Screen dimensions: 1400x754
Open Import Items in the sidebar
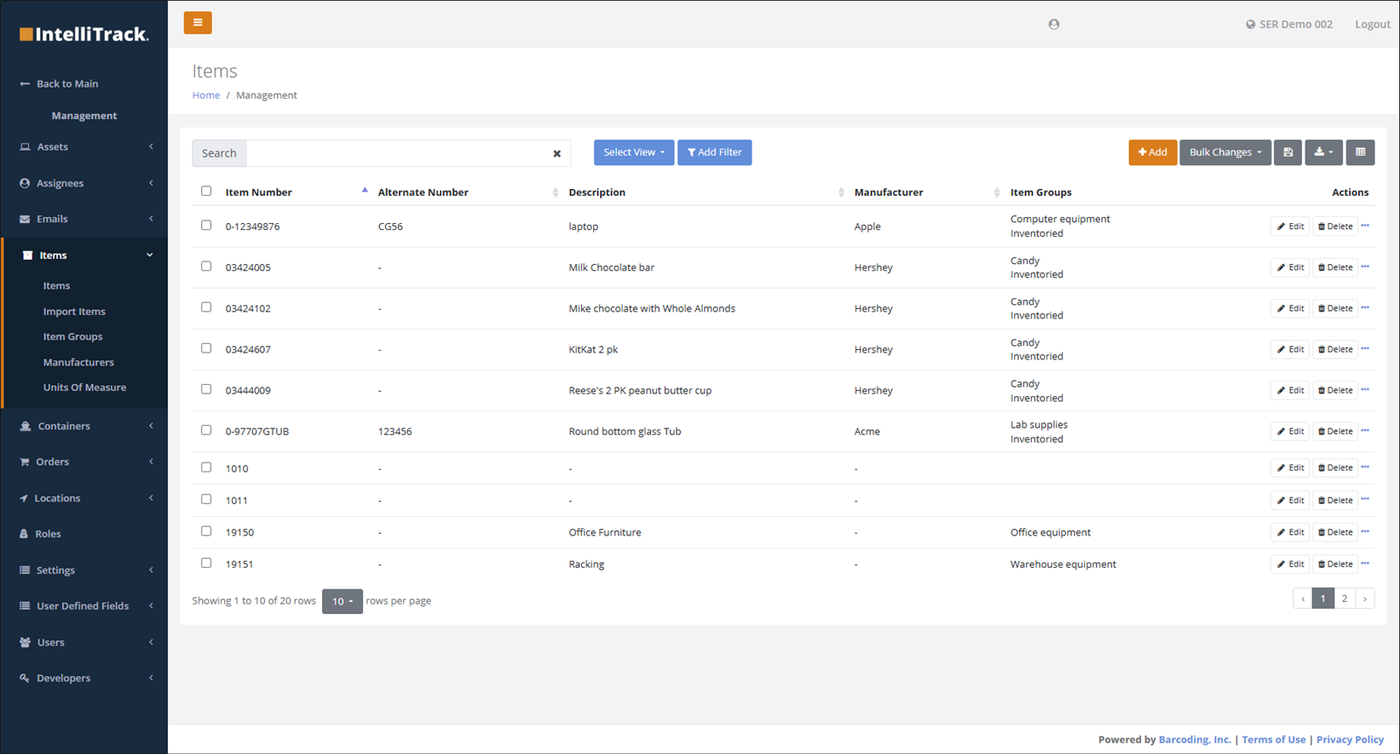tap(74, 311)
